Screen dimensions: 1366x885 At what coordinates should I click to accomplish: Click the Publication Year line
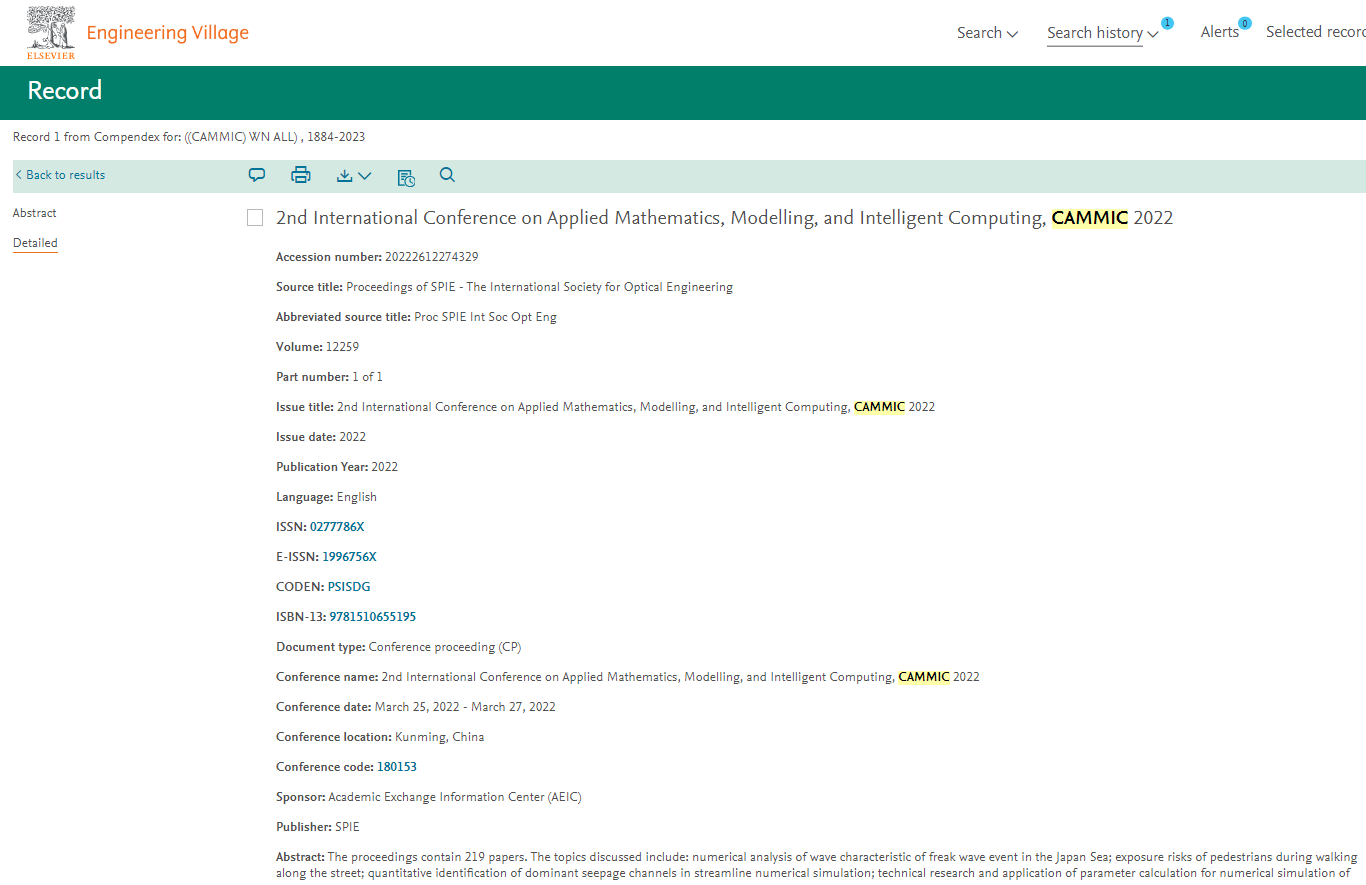point(337,467)
